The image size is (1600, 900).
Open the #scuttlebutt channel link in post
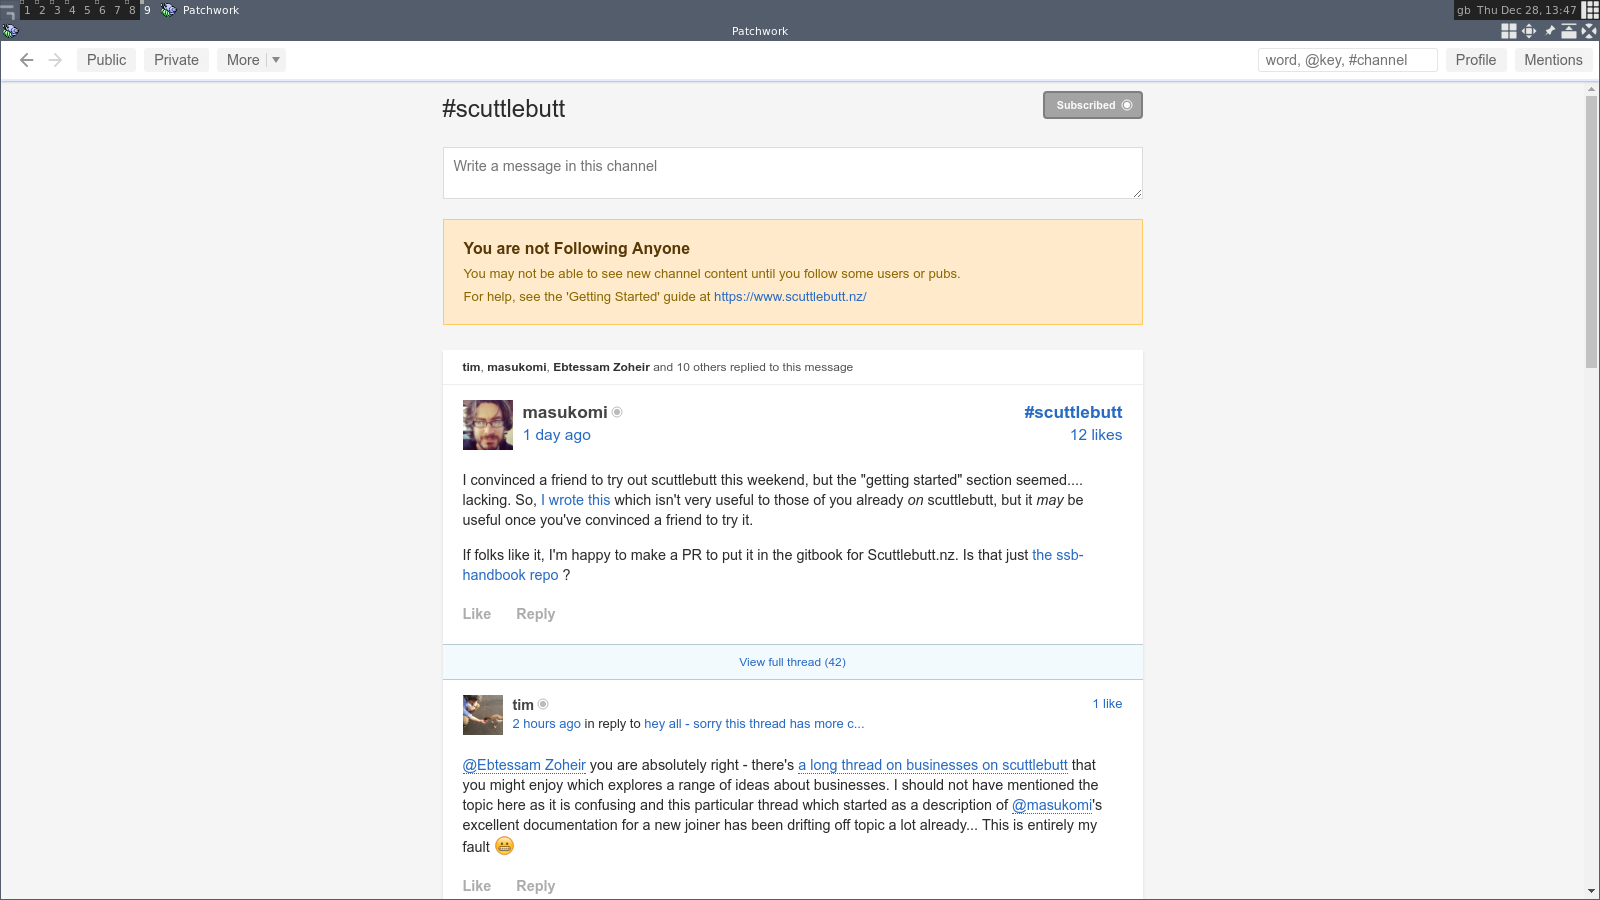pyautogui.click(x=1072, y=412)
